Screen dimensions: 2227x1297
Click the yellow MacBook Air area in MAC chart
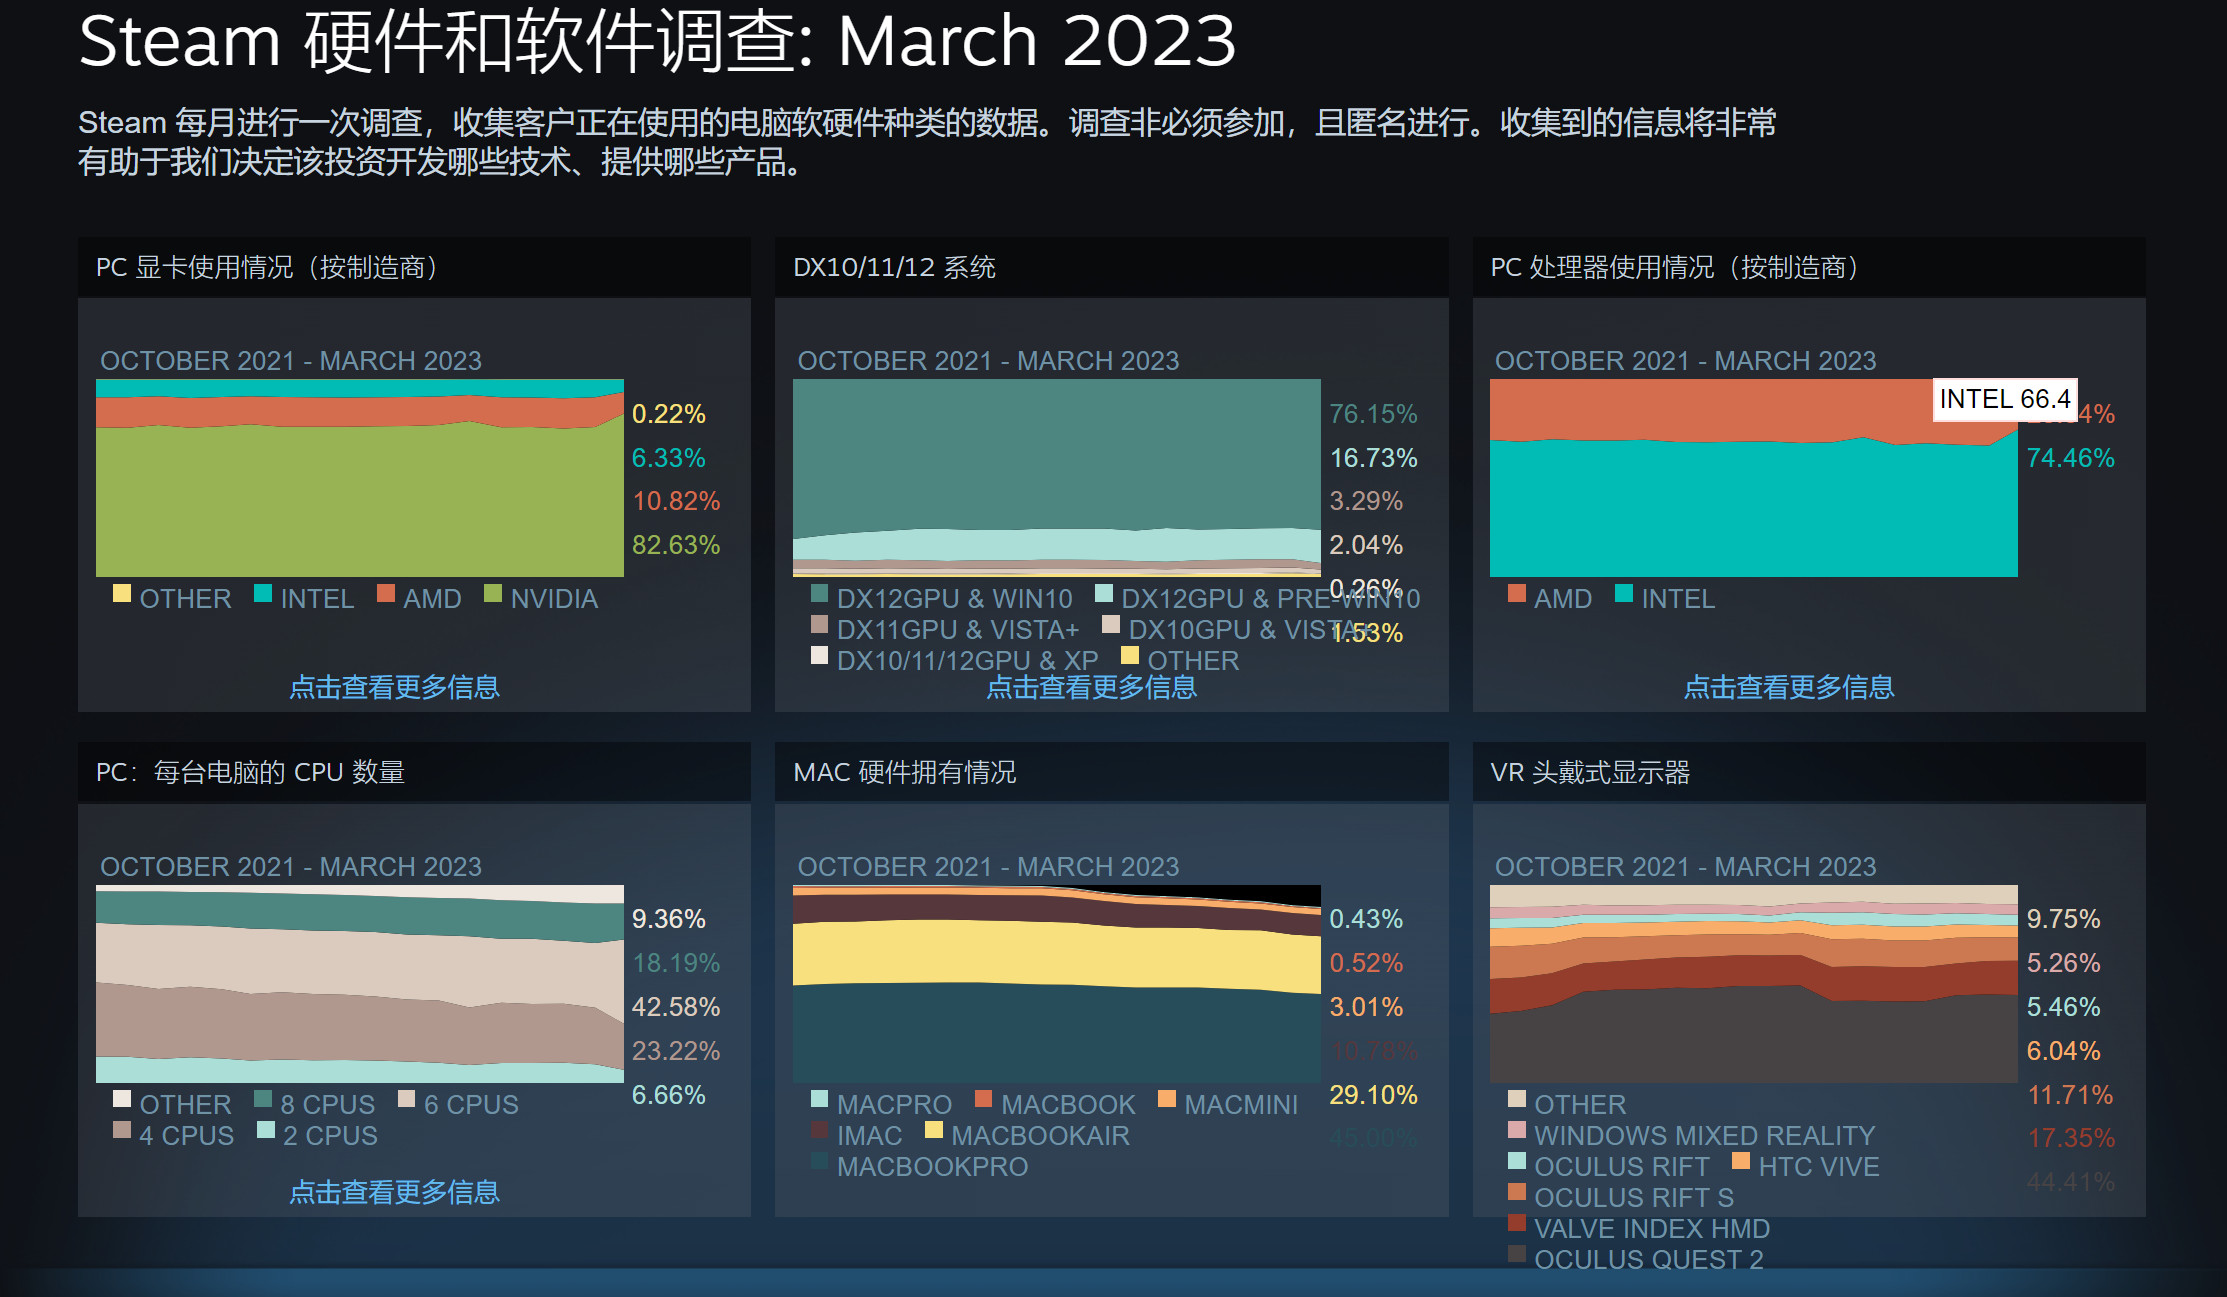(1057, 952)
